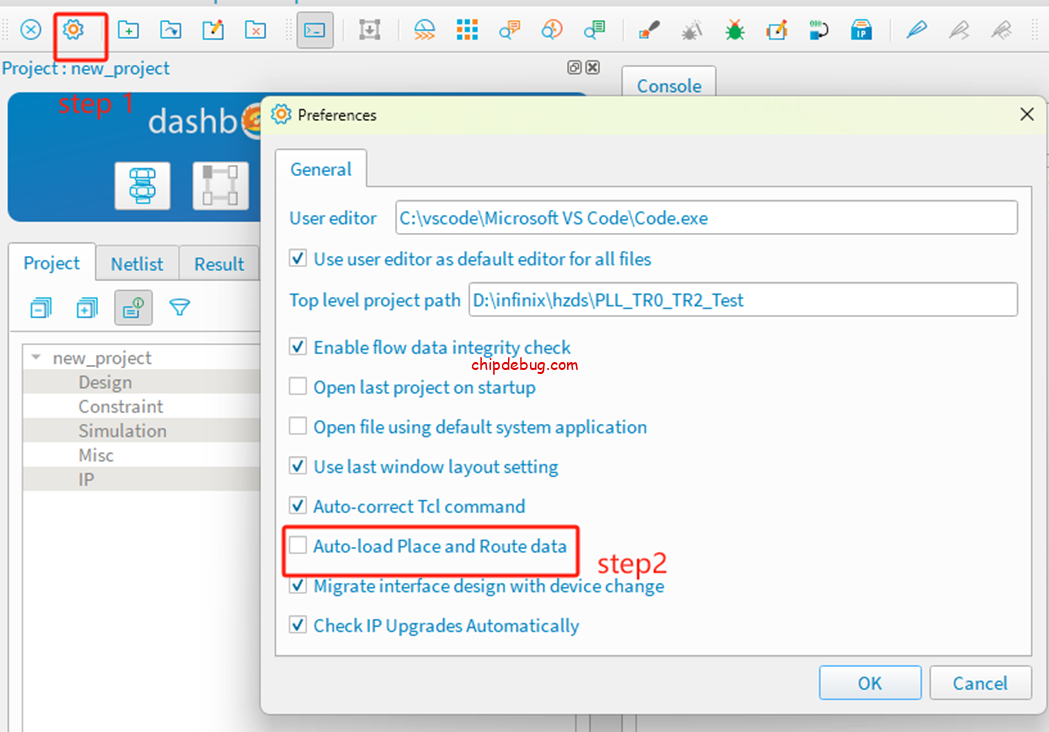Check Open last project on startup
Screen dimensions: 1049x732
click(x=298, y=387)
